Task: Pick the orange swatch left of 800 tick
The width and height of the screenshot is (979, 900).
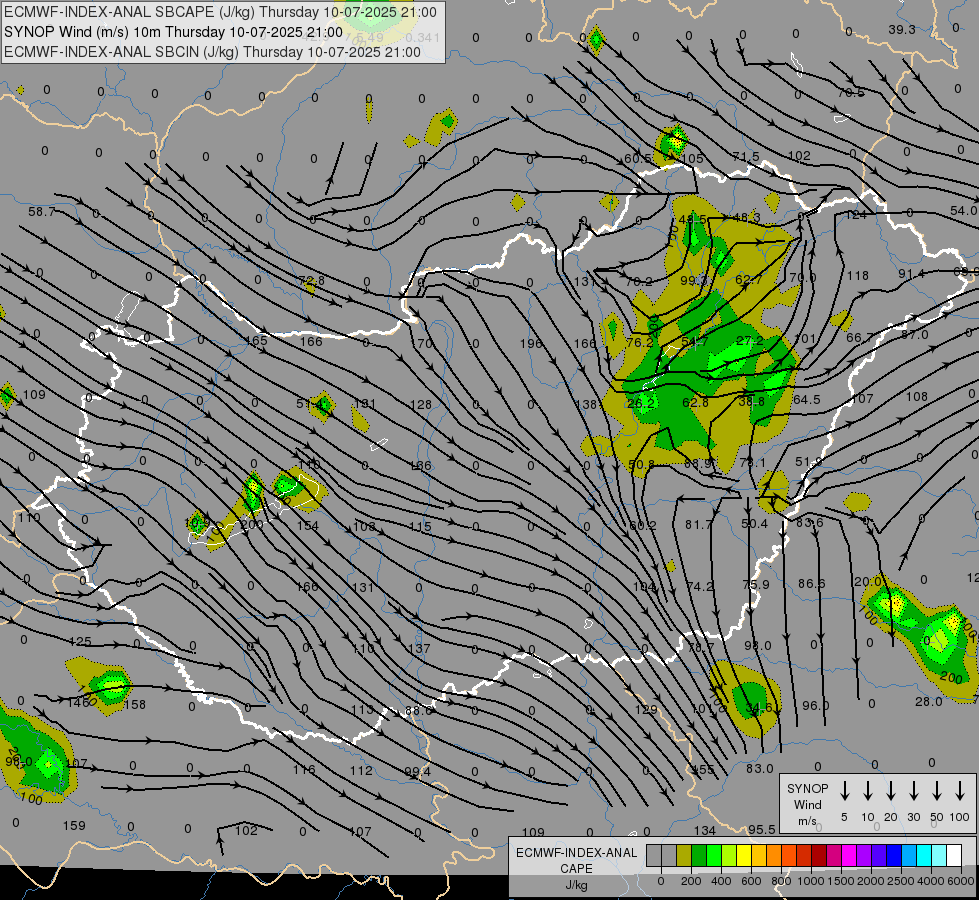Action: pos(774,855)
